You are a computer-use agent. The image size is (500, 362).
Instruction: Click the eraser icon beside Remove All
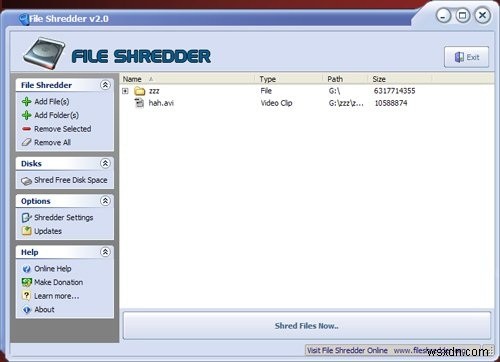click(26, 142)
